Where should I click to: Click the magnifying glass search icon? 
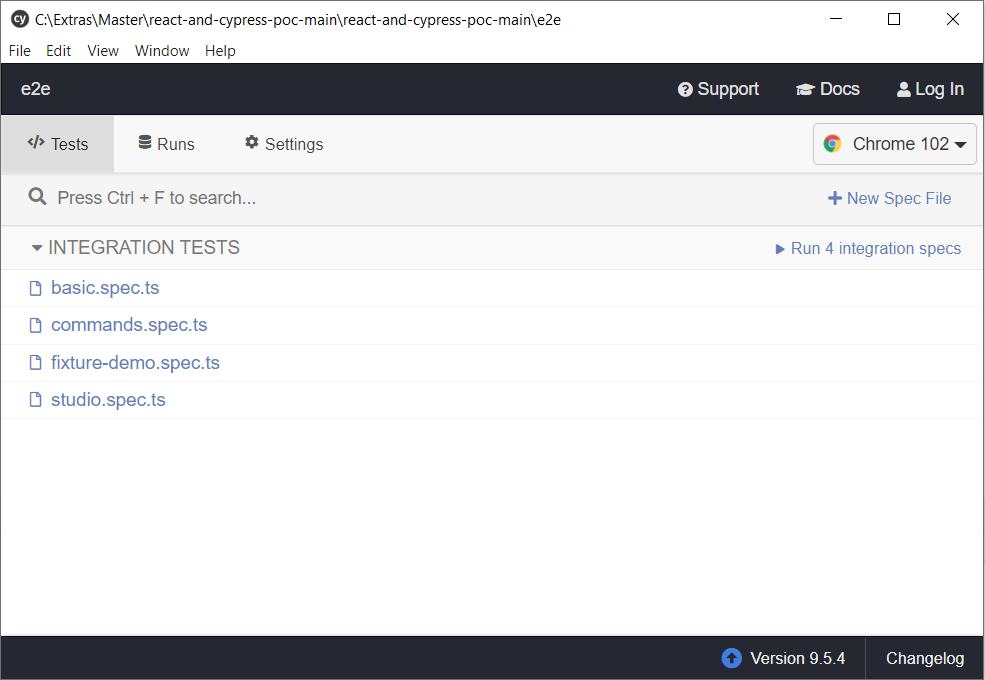37,197
